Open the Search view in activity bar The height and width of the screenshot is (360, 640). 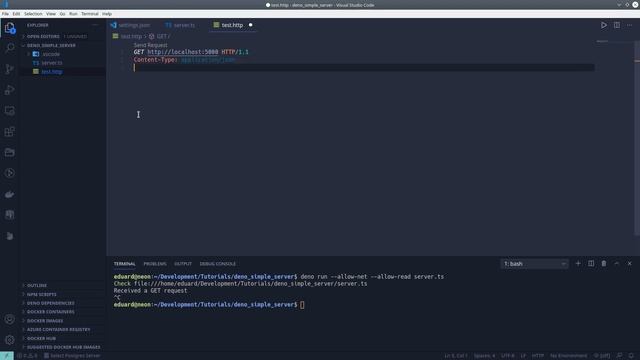pyautogui.click(x=9, y=48)
